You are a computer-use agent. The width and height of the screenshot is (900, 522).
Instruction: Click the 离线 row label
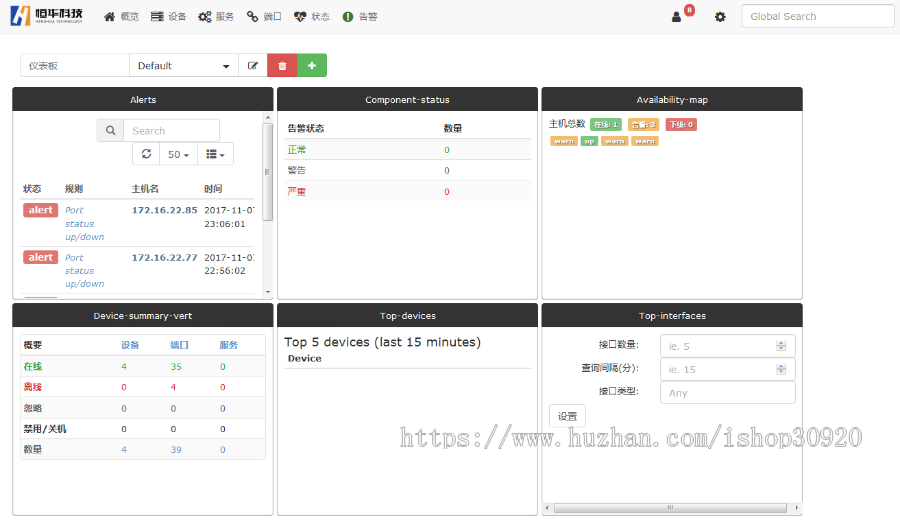[x=33, y=387]
